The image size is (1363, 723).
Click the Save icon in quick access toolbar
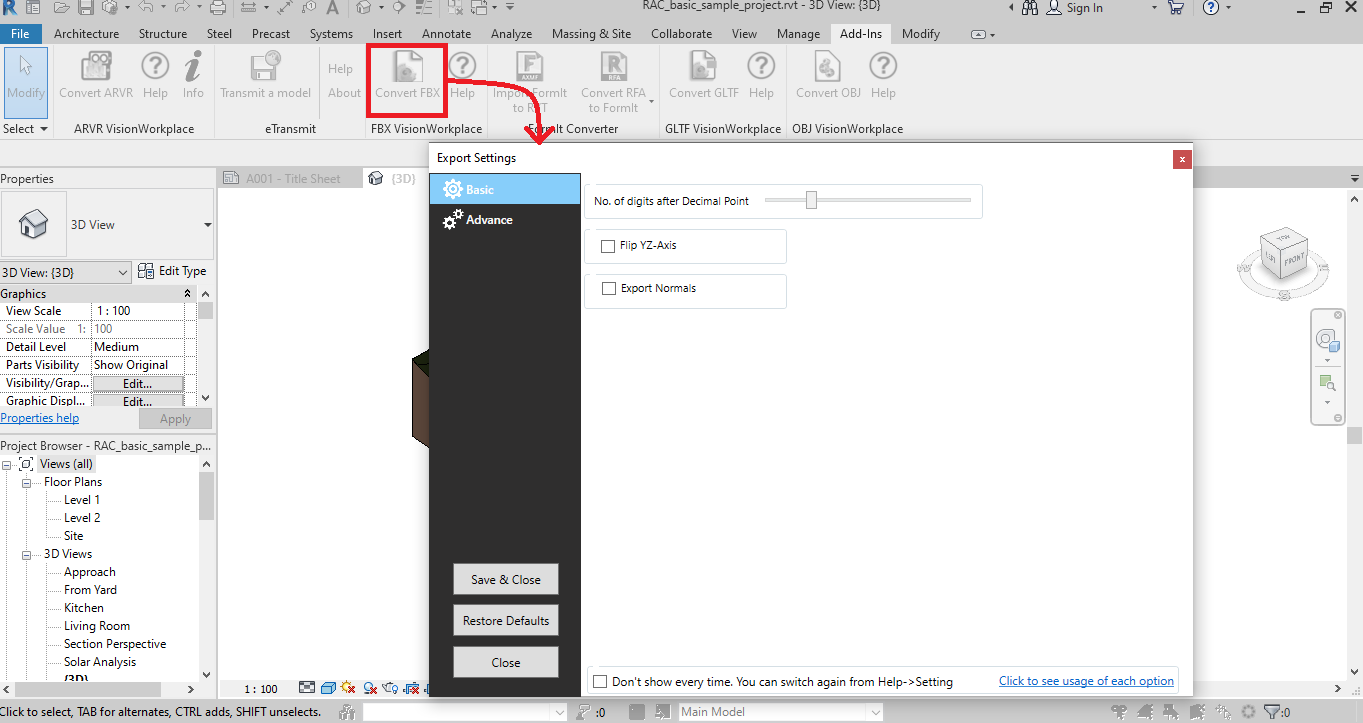pos(86,8)
